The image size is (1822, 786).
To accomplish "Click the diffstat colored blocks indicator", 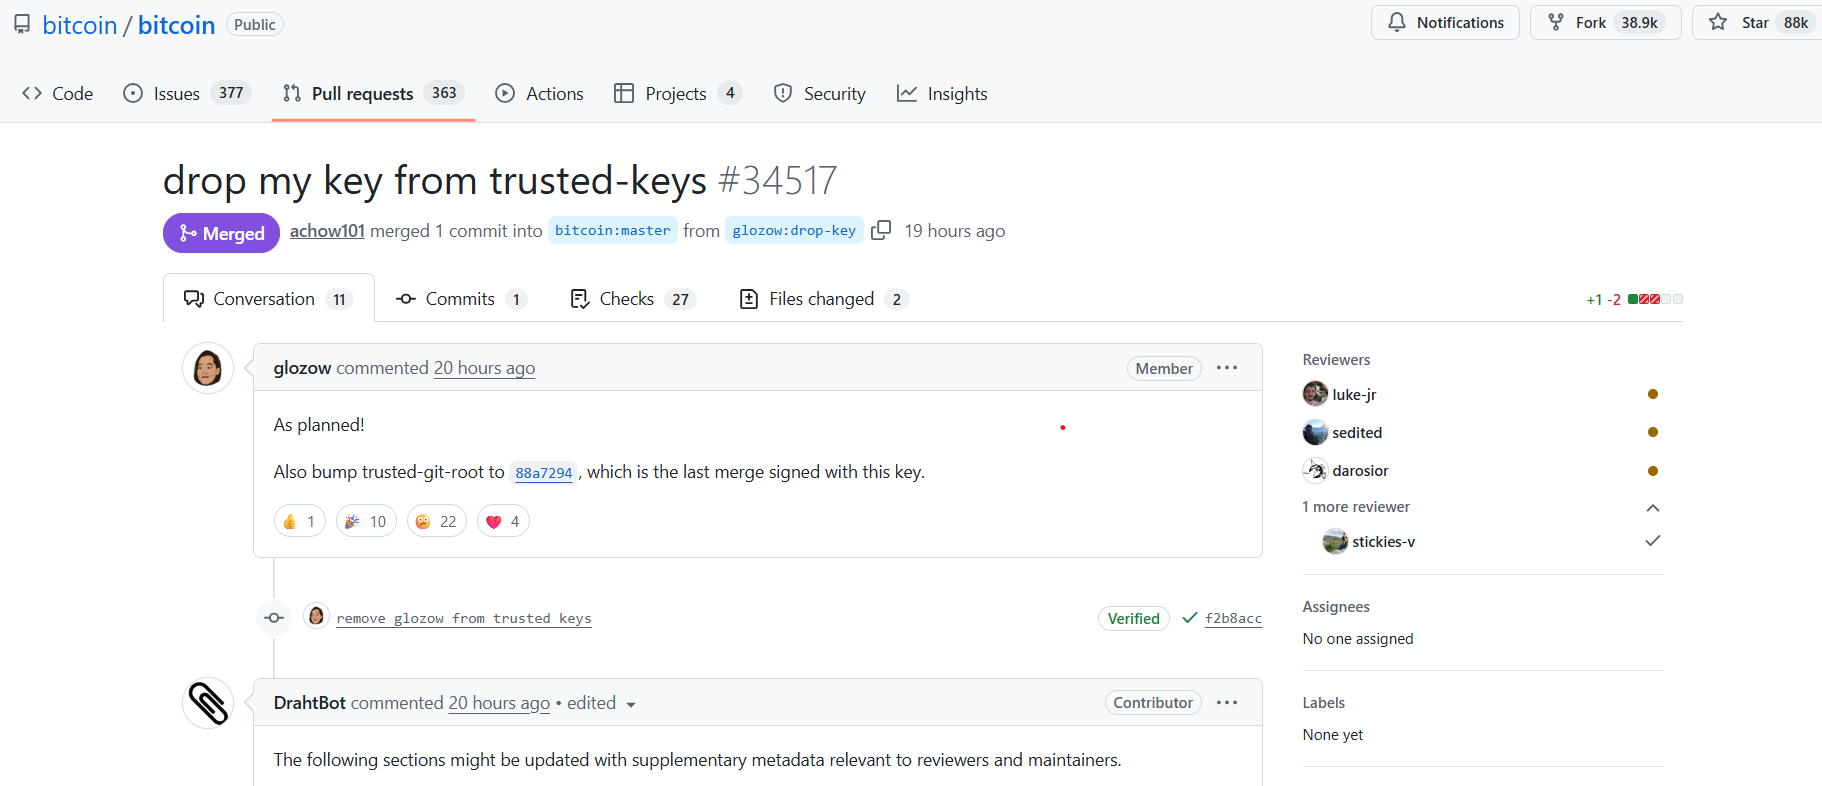I will click(1655, 299).
